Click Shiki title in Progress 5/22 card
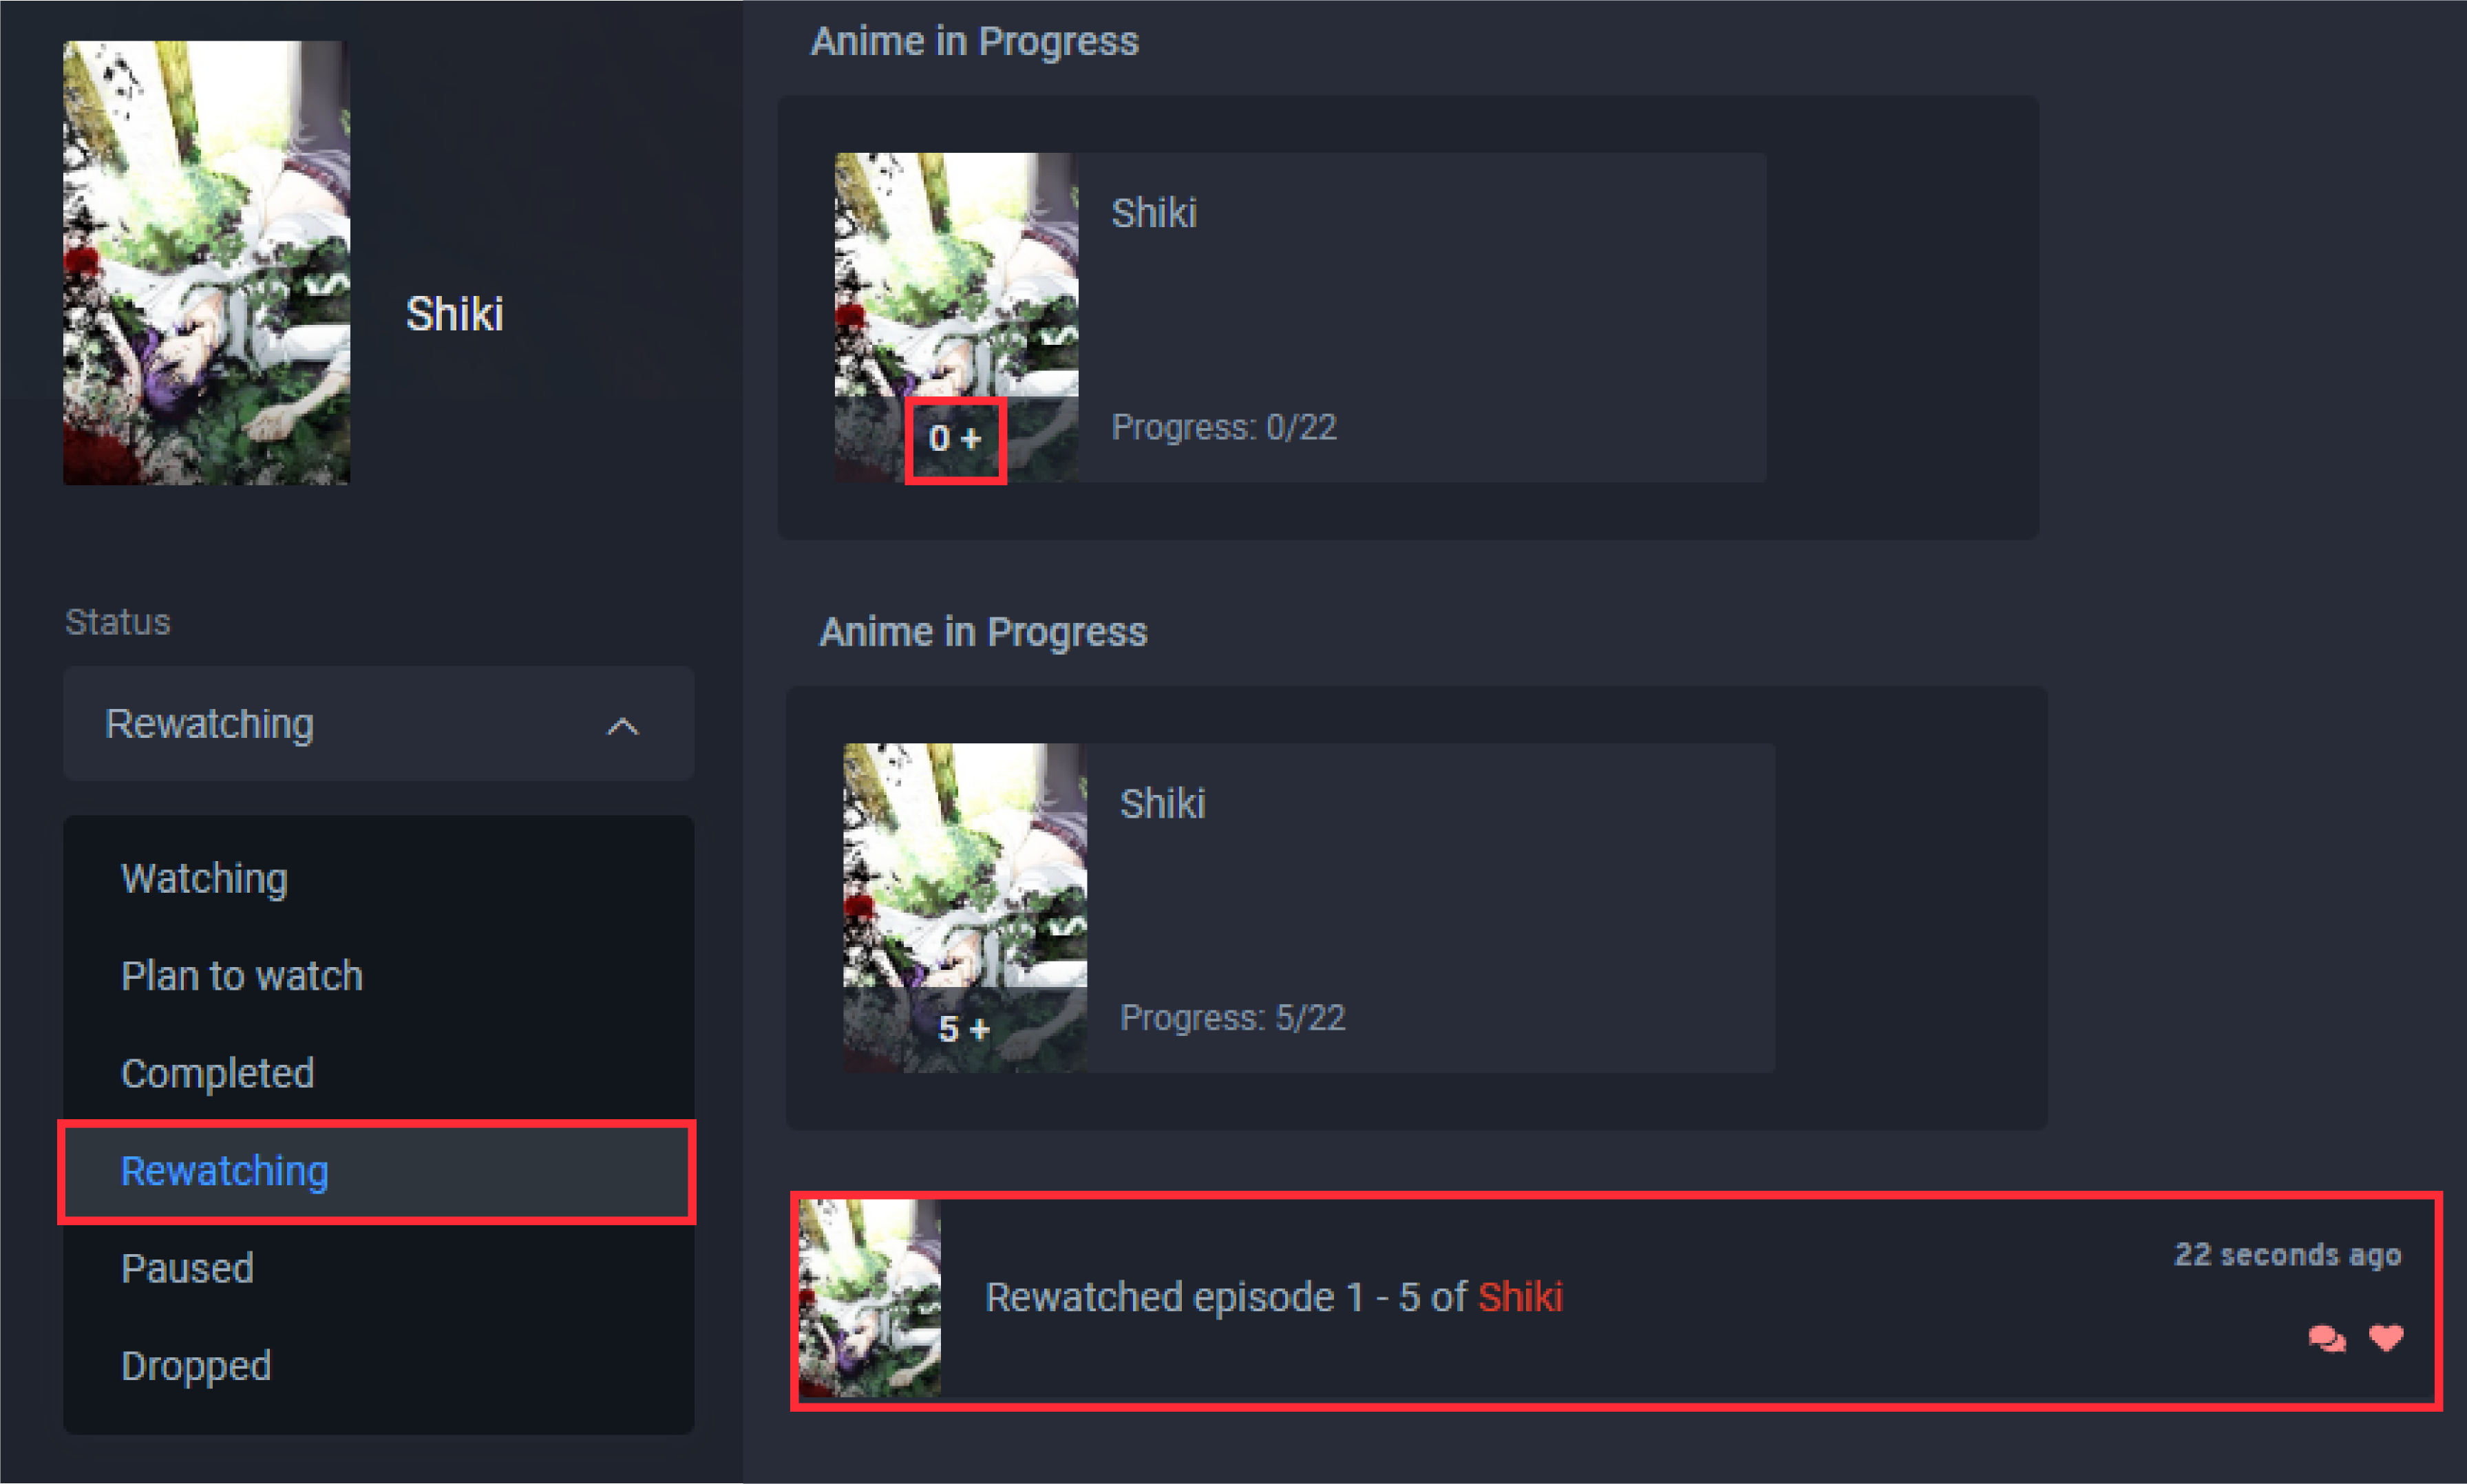The image size is (2467, 1484). [1162, 803]
